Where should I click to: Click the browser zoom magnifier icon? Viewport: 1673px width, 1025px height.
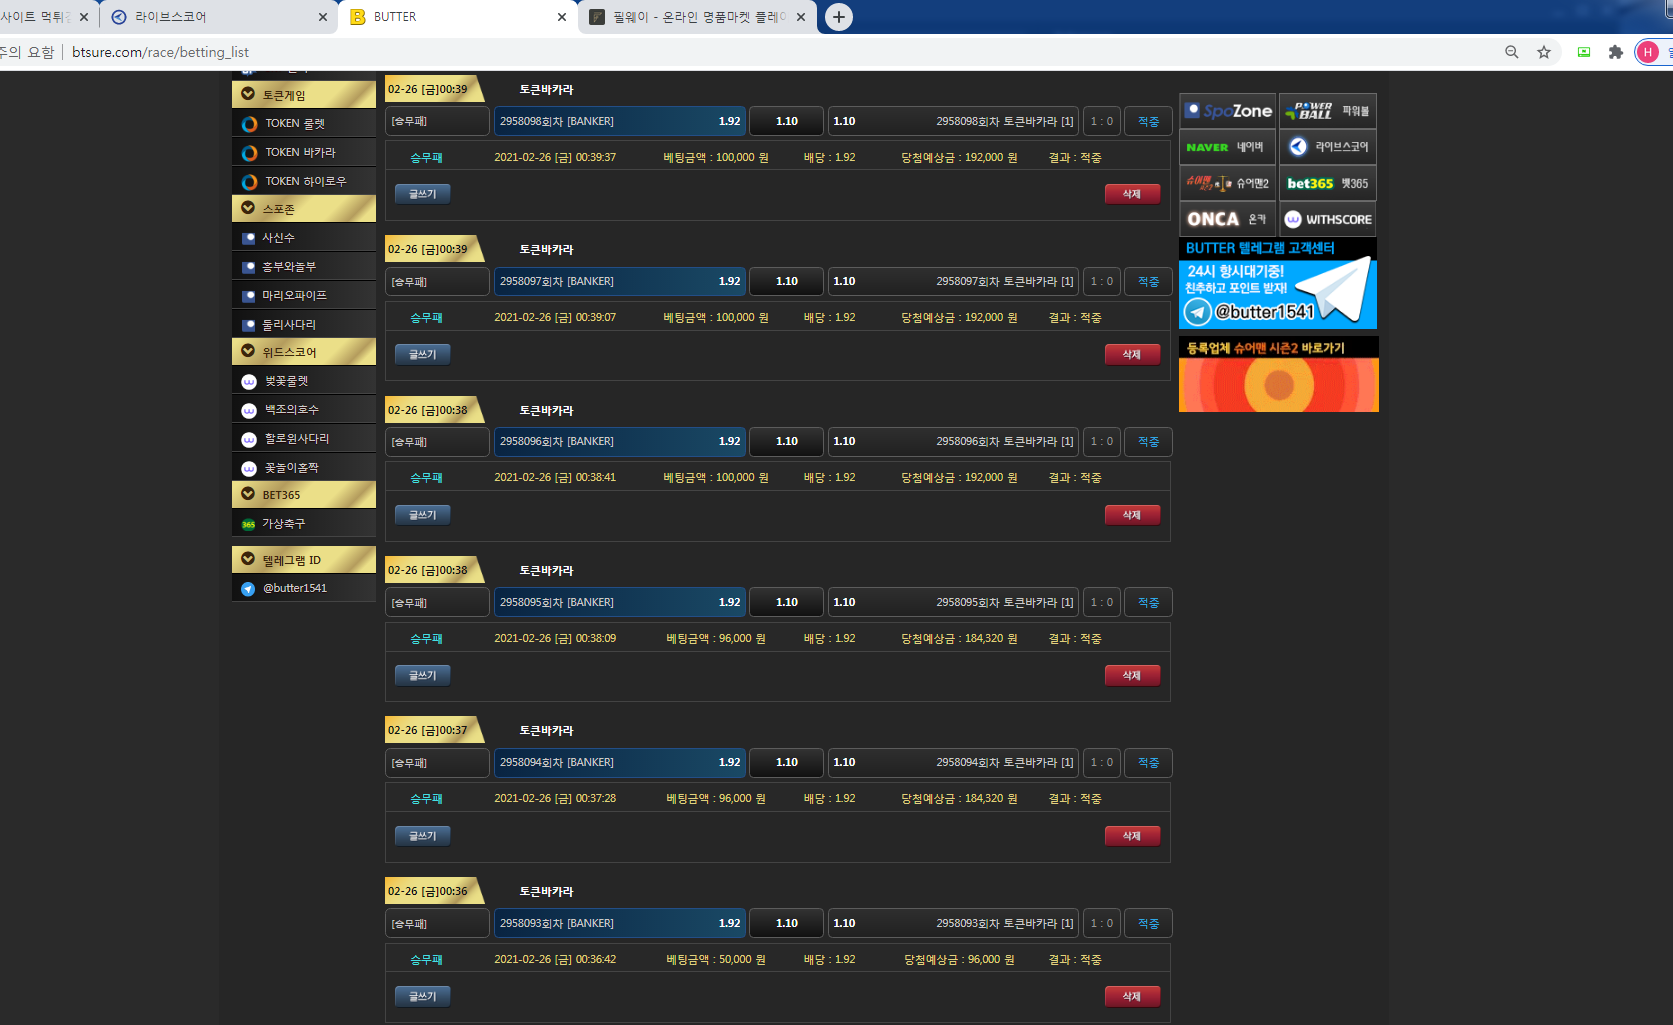1511,52
